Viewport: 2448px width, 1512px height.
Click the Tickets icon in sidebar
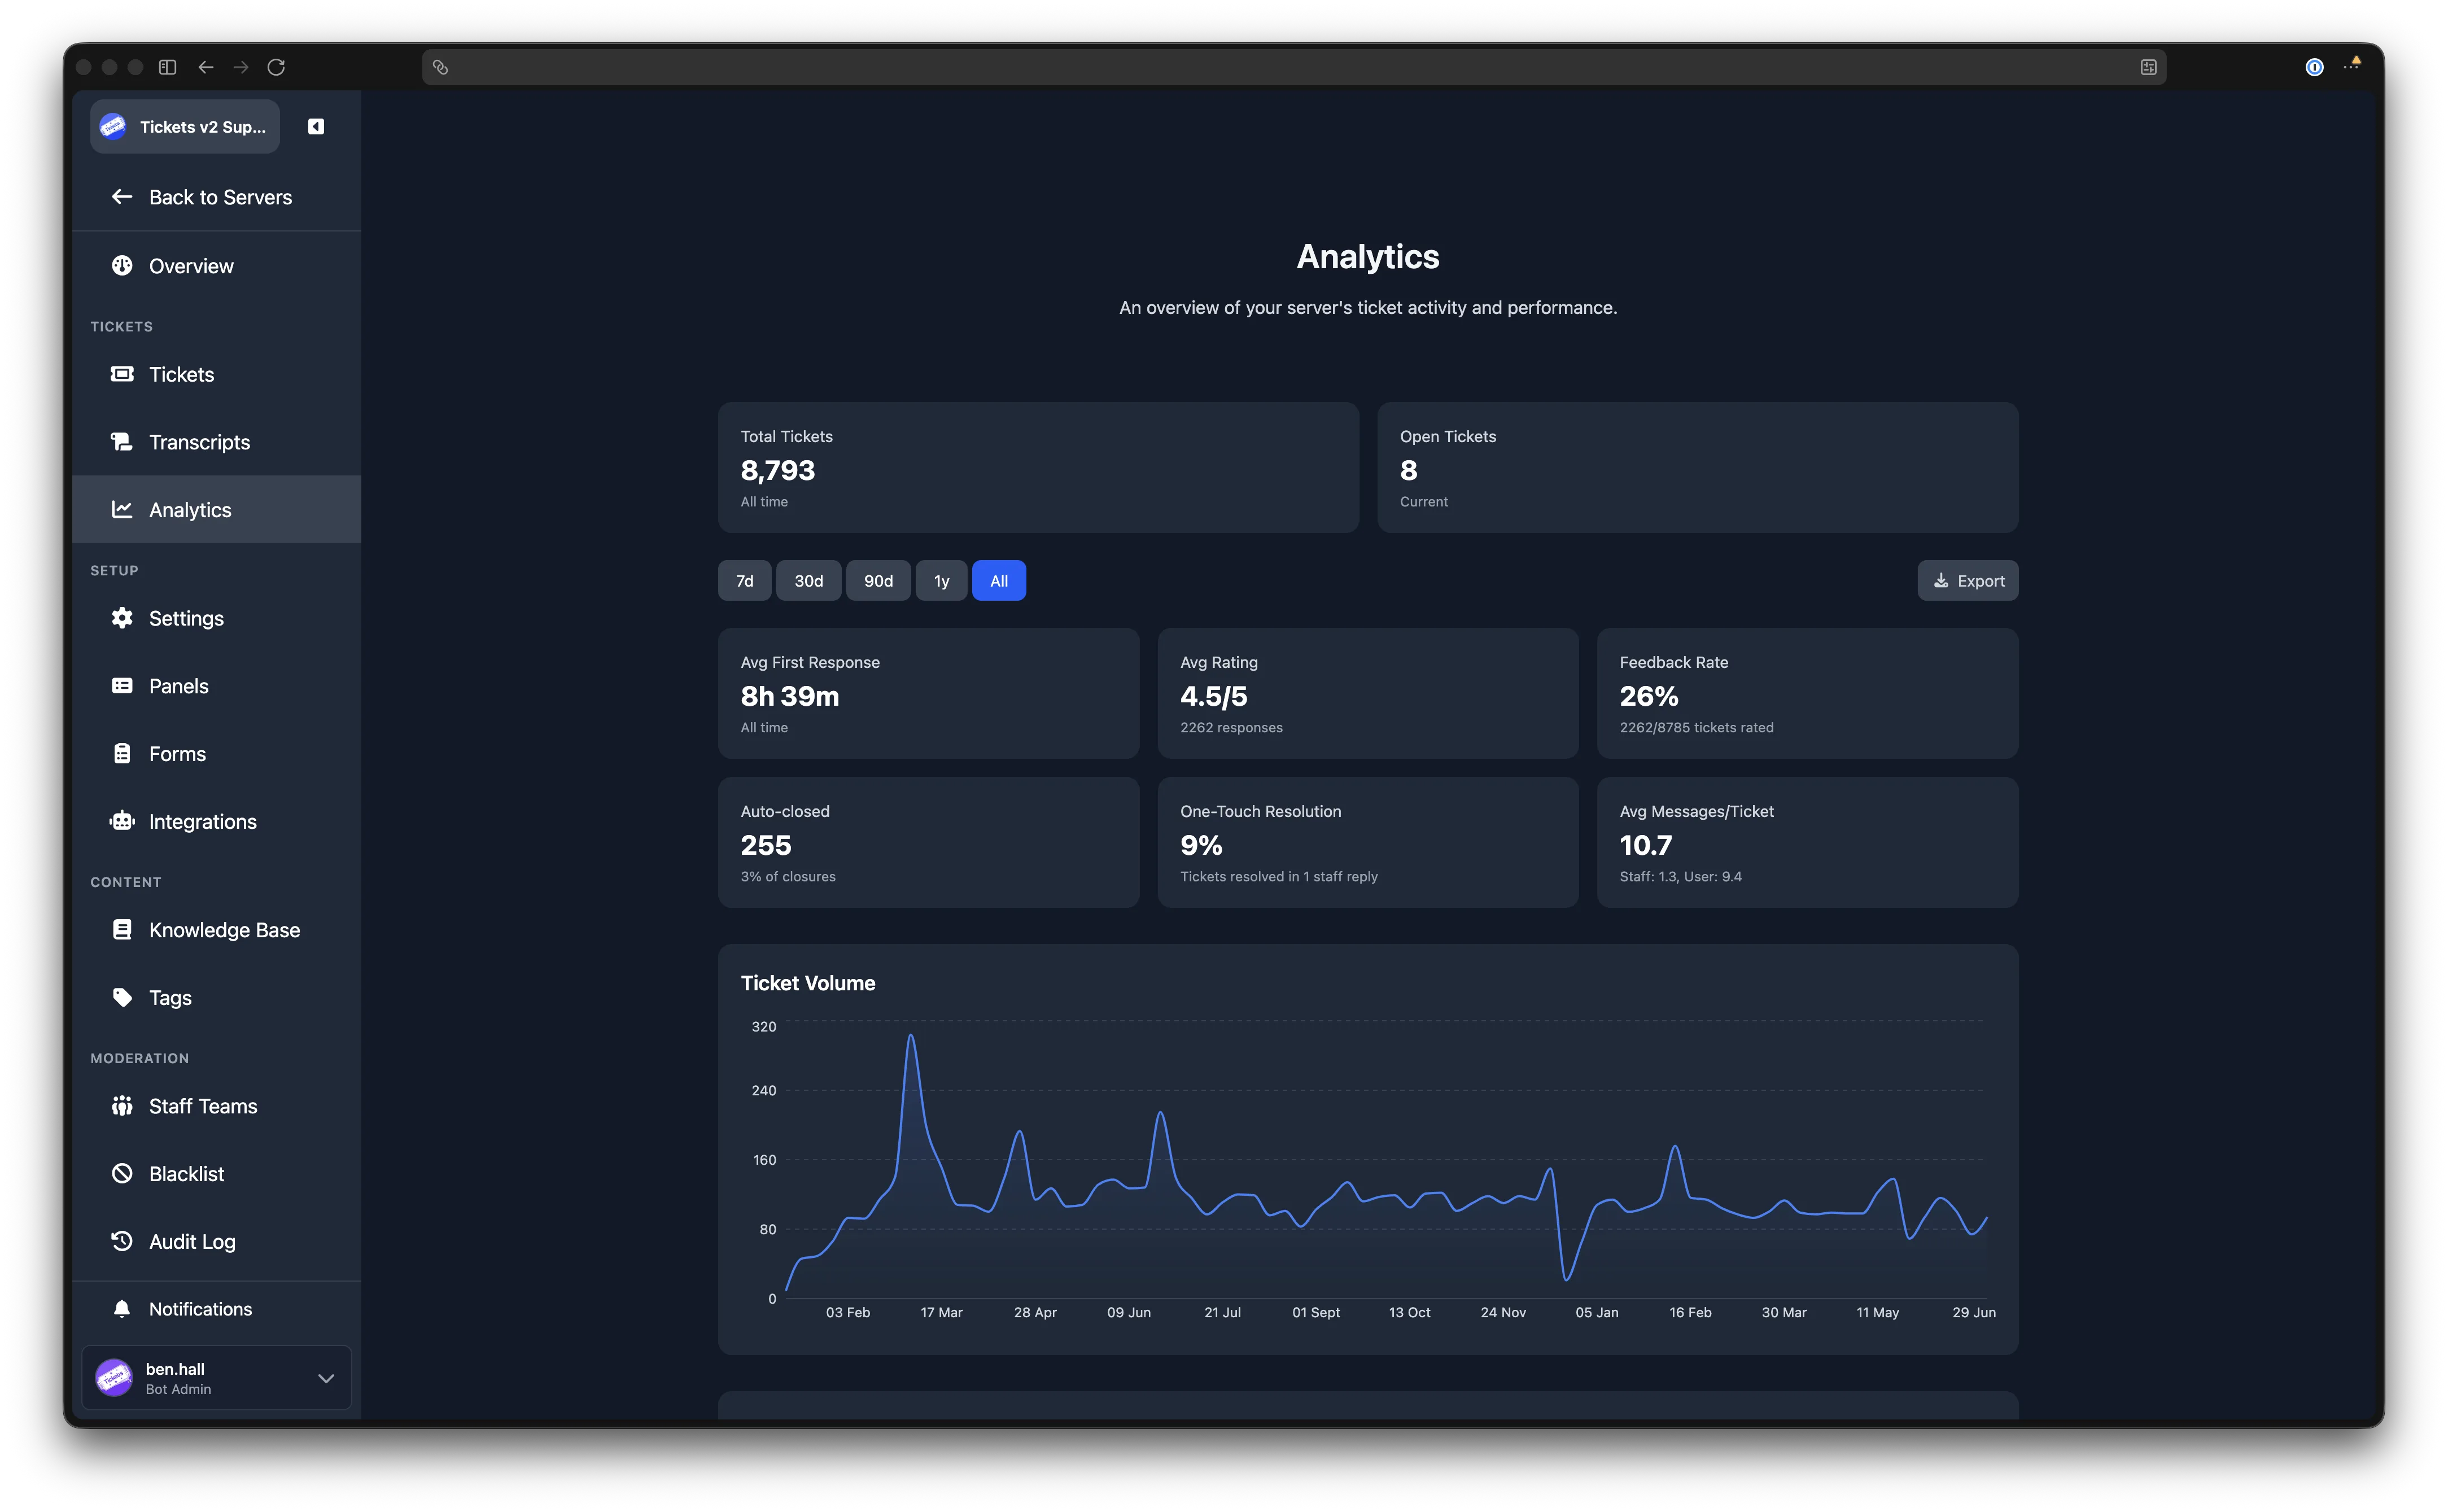click(122, 373)
